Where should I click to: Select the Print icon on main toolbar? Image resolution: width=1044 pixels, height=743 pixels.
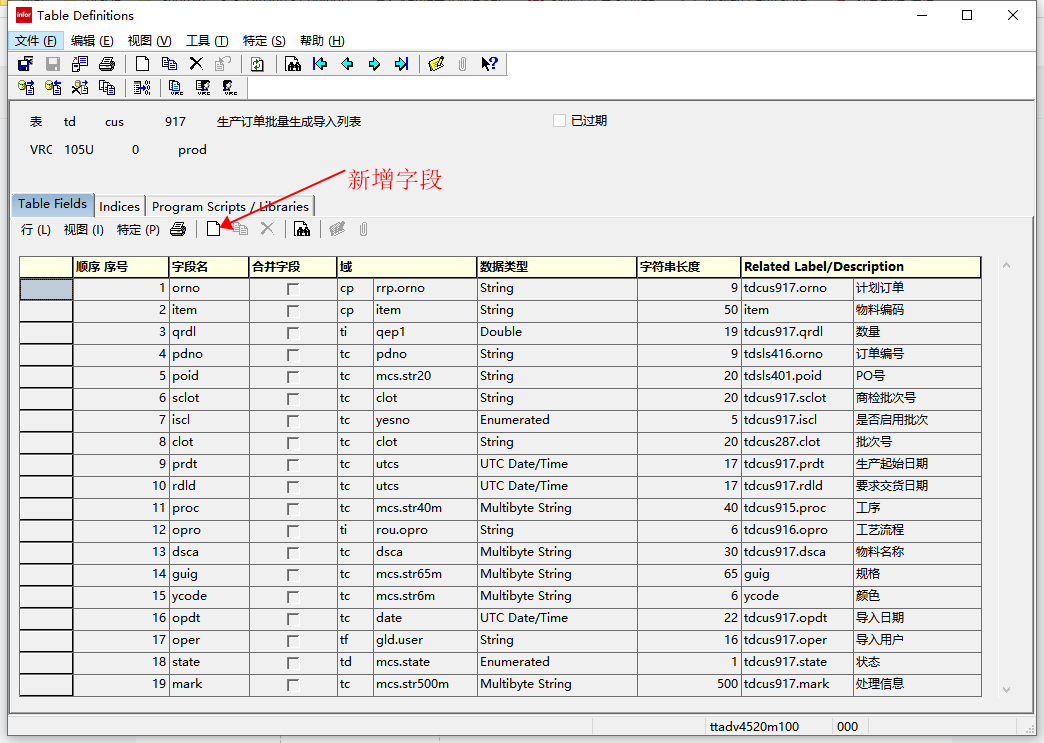tap(107, 63)
